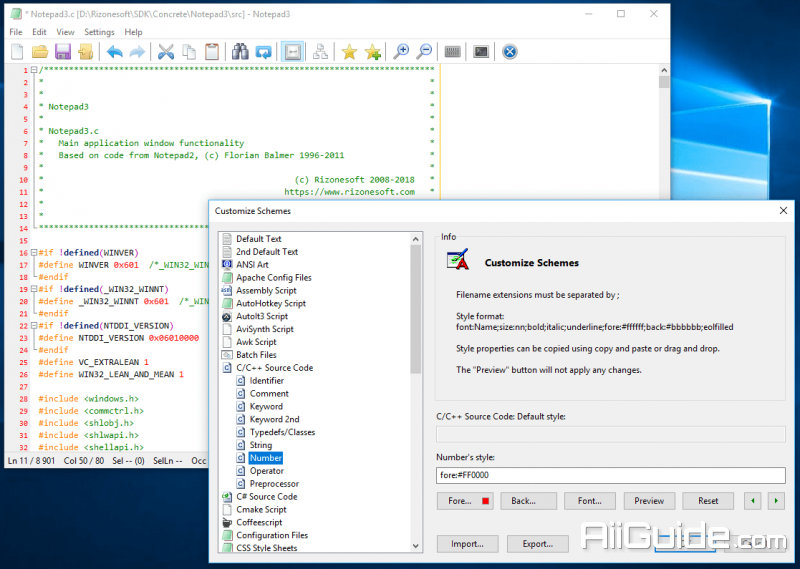Select the Comment style item
The height and width of the screenshot is (569, 800).
click(269, 393)
